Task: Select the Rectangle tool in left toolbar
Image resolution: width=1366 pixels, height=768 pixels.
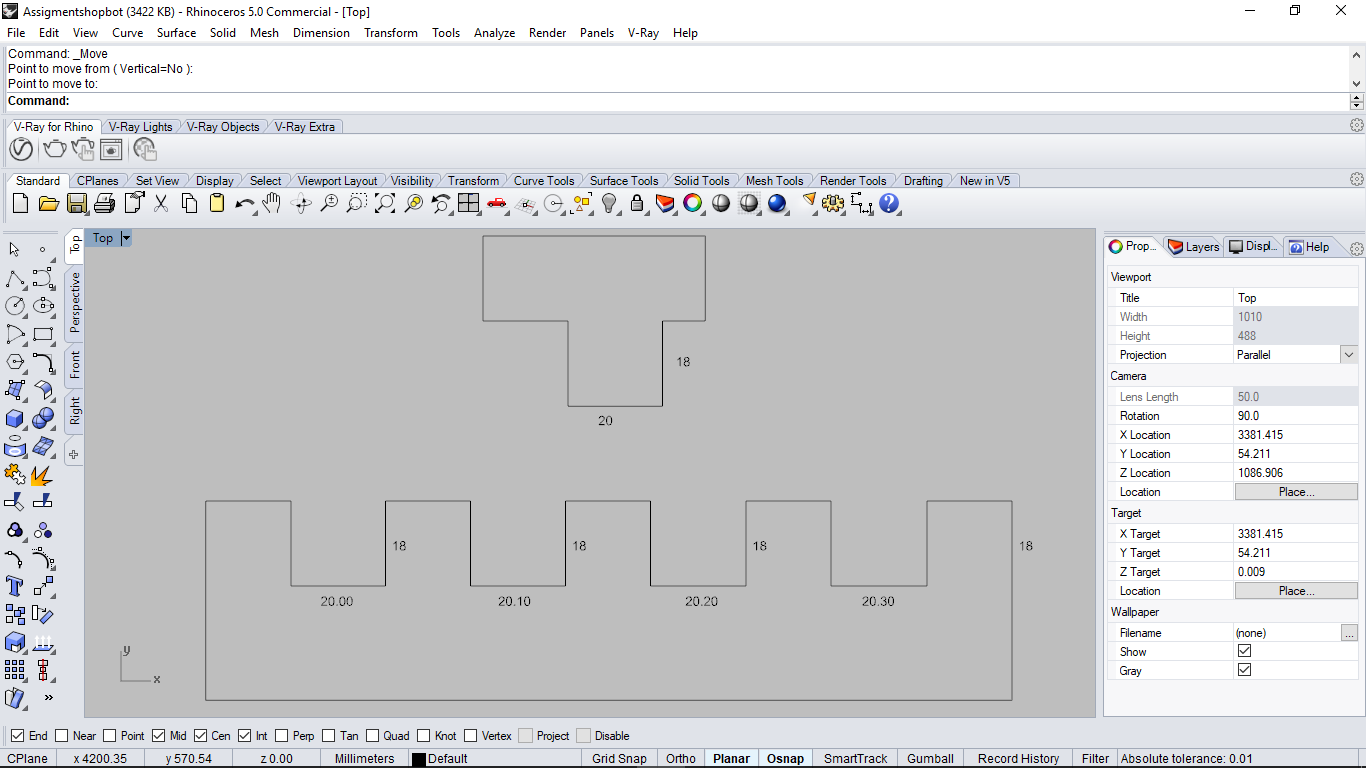Action: point(43,334)
